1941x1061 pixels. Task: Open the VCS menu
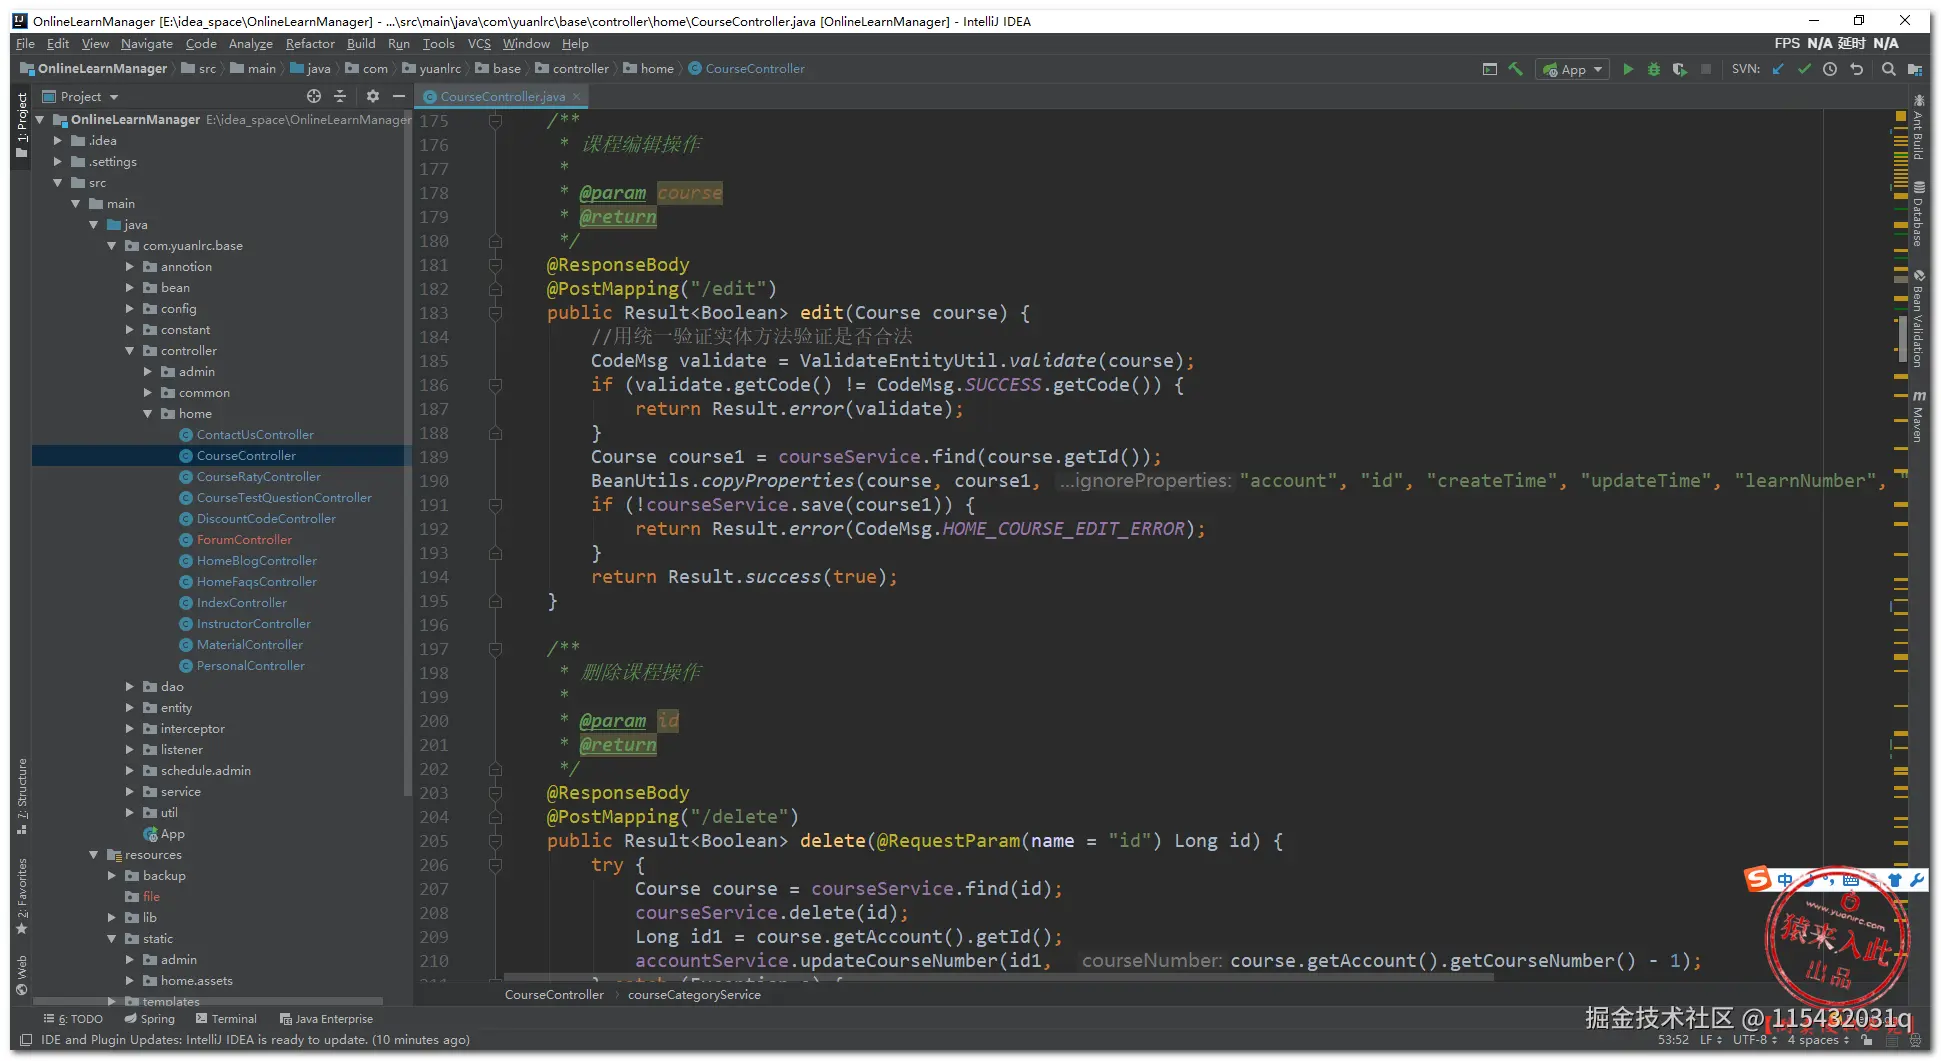click(x=479, y=44)
